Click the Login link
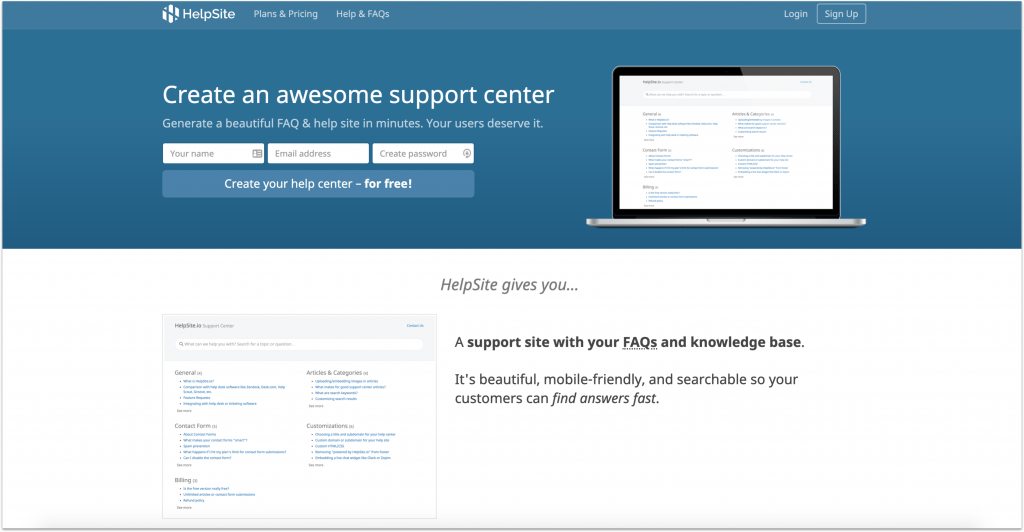 pos(795,14)
